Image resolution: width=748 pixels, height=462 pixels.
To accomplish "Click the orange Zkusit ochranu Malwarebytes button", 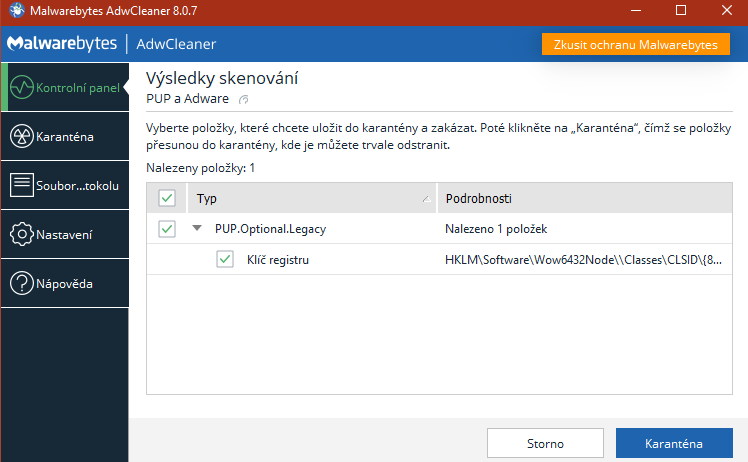I will 636,45.
